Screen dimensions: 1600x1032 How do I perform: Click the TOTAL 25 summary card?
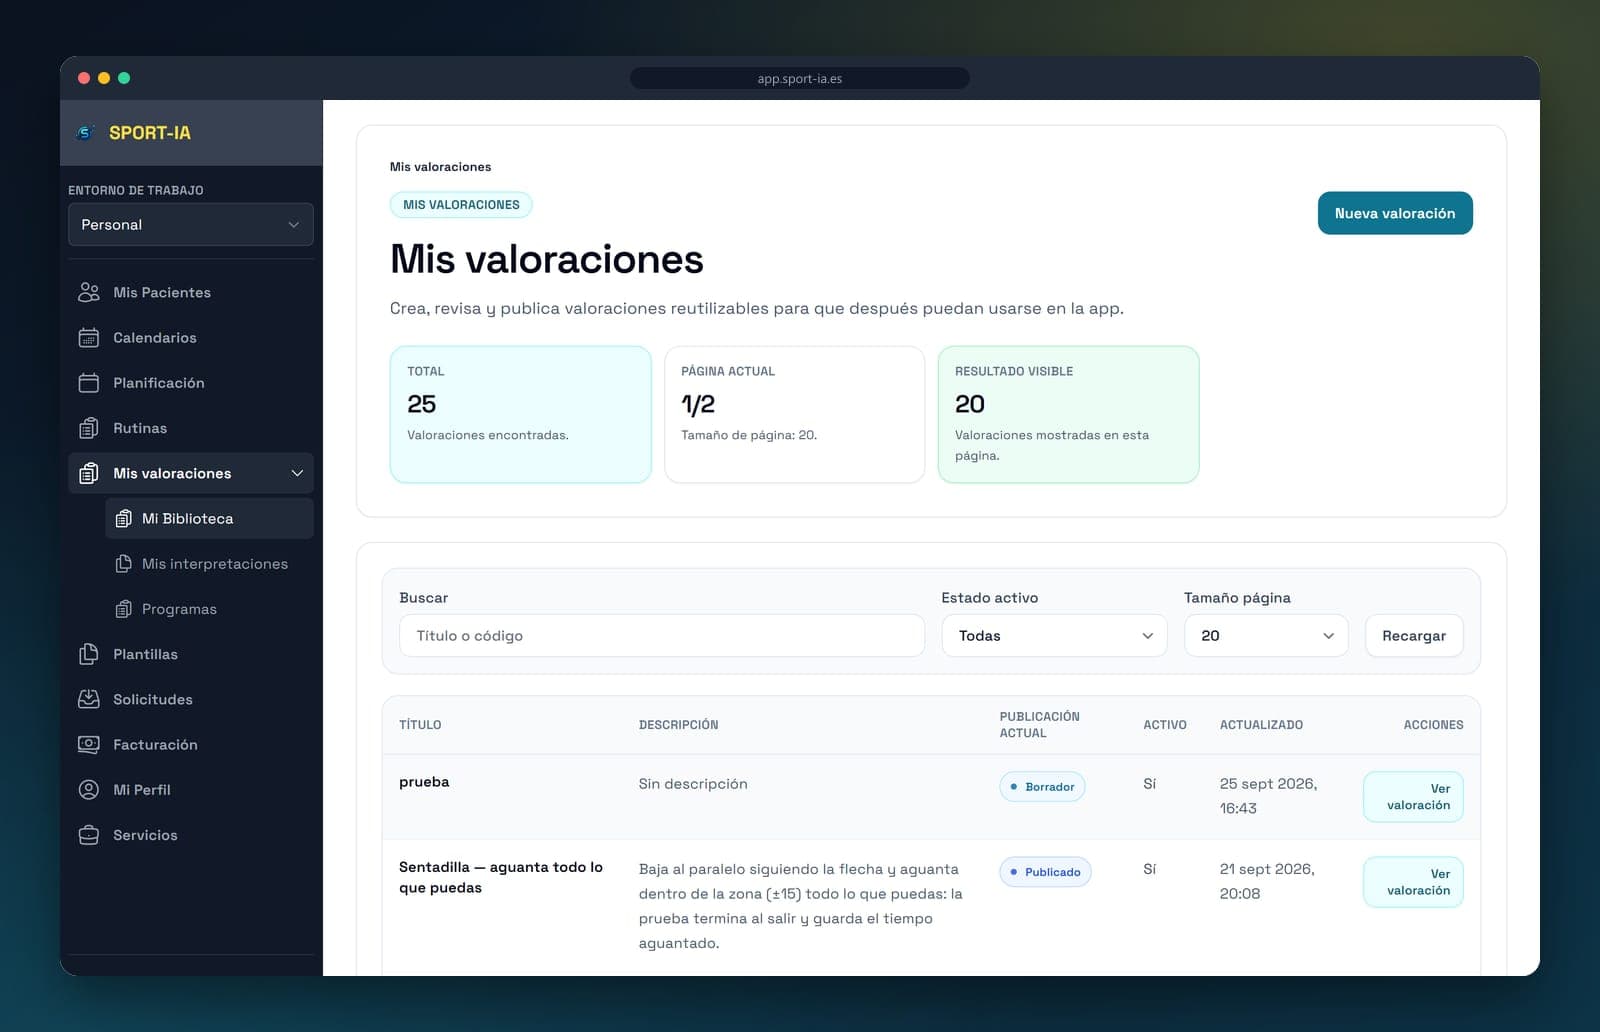pos(520,414)
